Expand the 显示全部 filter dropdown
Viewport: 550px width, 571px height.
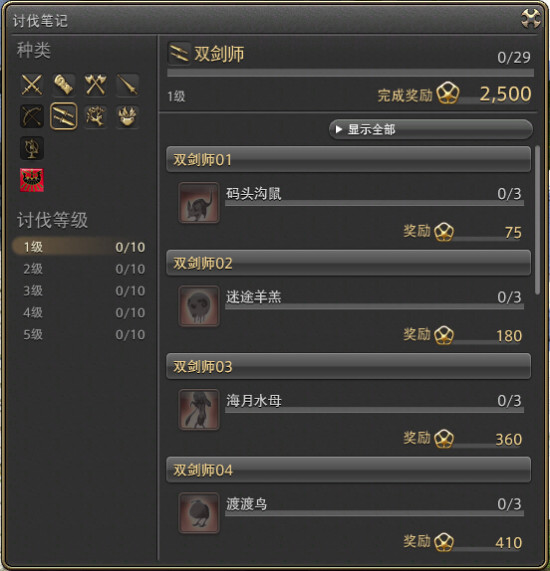point(431,129)
